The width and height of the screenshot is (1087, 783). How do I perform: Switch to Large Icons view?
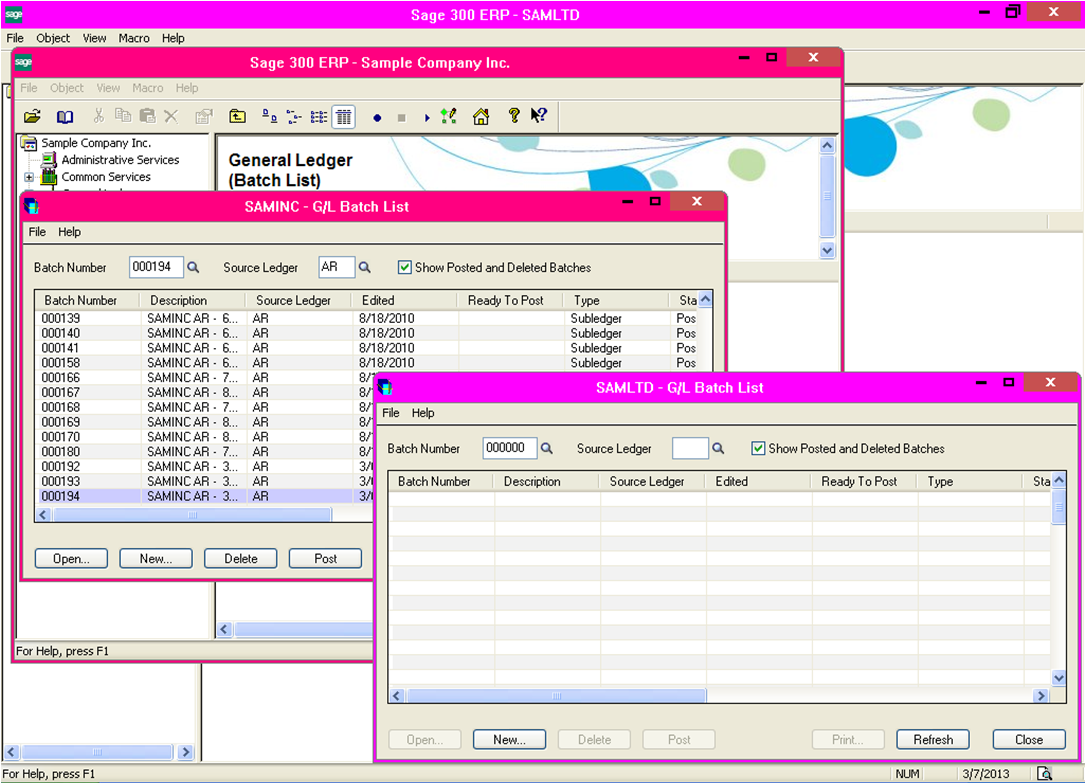coord(270,117)
